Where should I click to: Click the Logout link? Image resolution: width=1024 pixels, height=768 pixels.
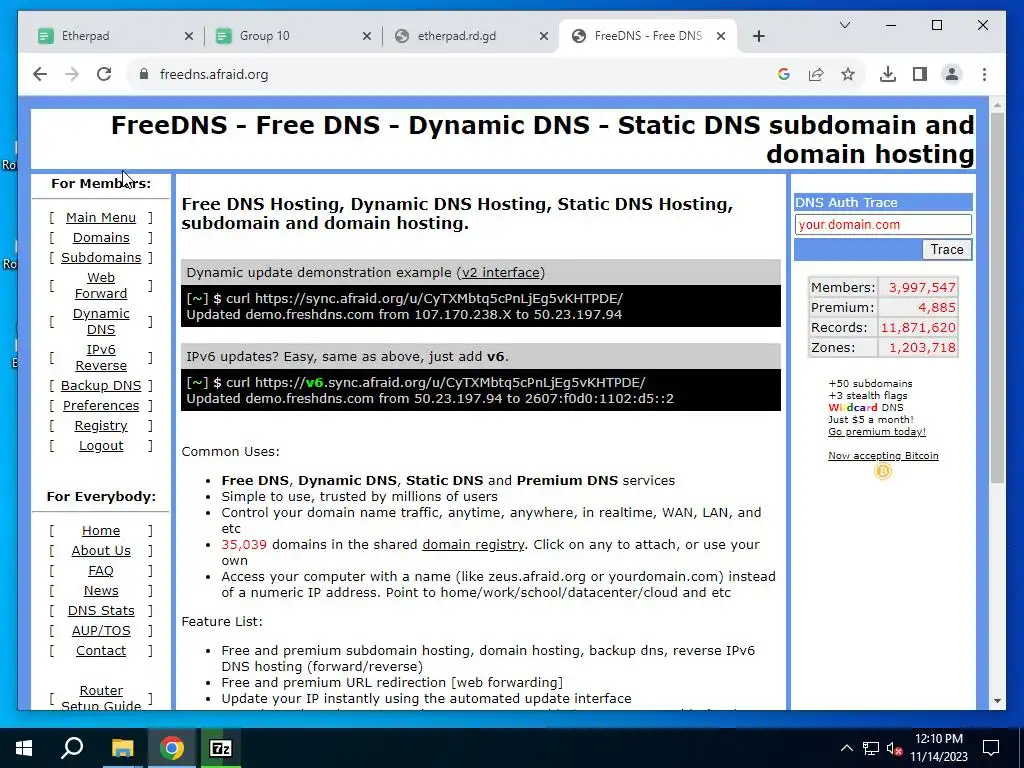[x=101, y=446]
